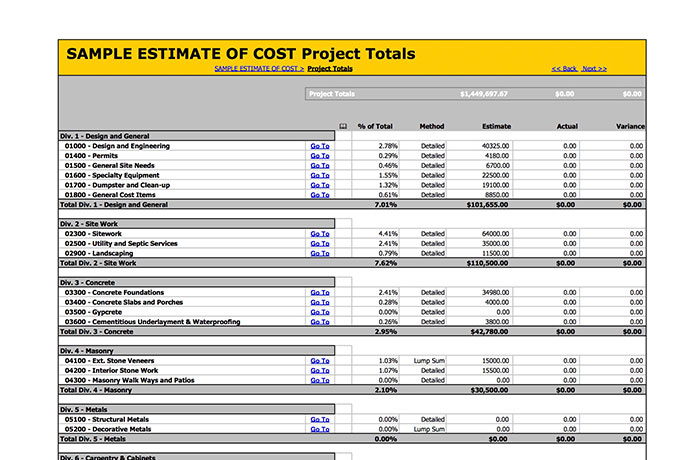Click the 'Next >>' navigation link
This screenshot has height=460, width=700.
point(594,69)
